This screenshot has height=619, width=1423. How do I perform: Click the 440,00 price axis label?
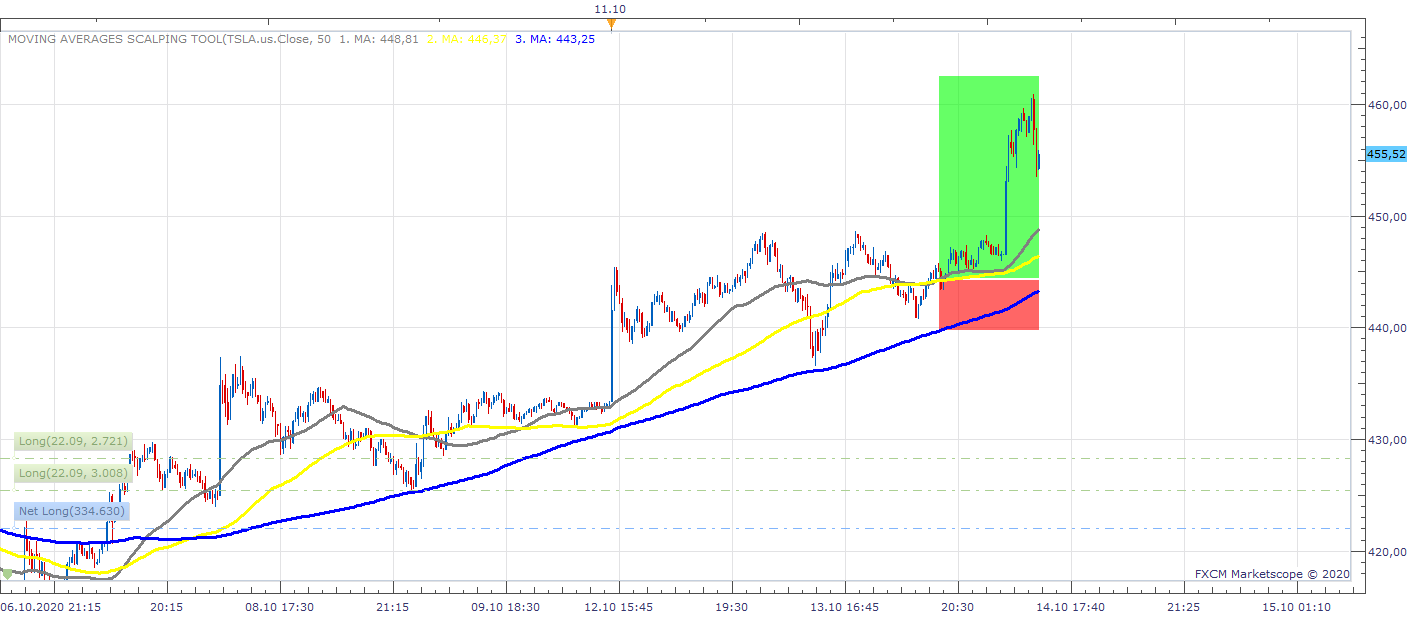[x=1386, y=328]
